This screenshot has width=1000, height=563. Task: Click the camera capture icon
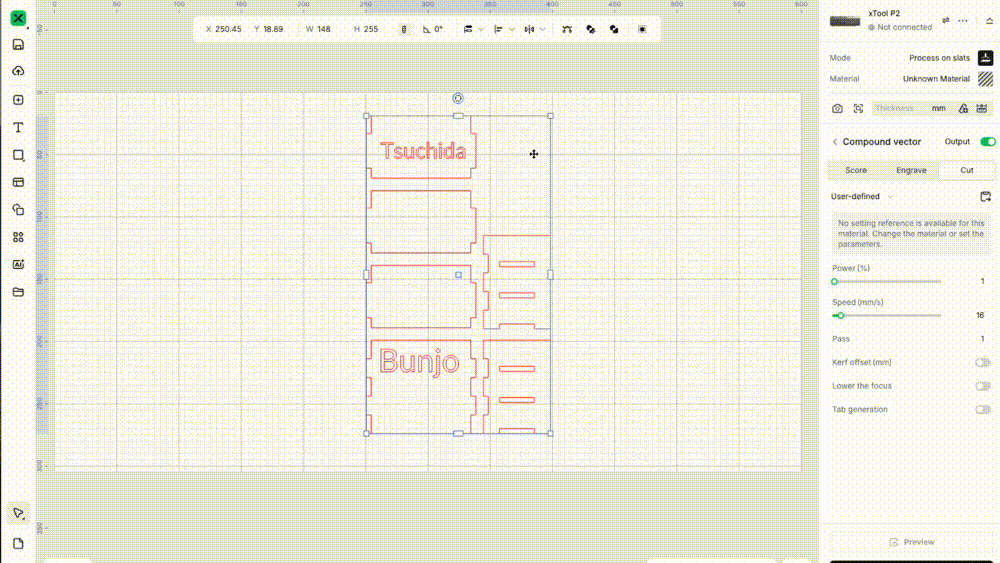(x=837, y=108)
